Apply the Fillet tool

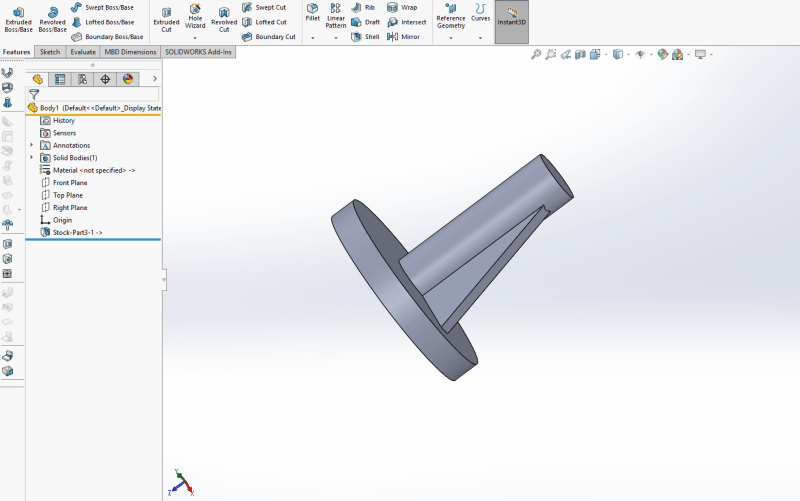tap(312, 12)
